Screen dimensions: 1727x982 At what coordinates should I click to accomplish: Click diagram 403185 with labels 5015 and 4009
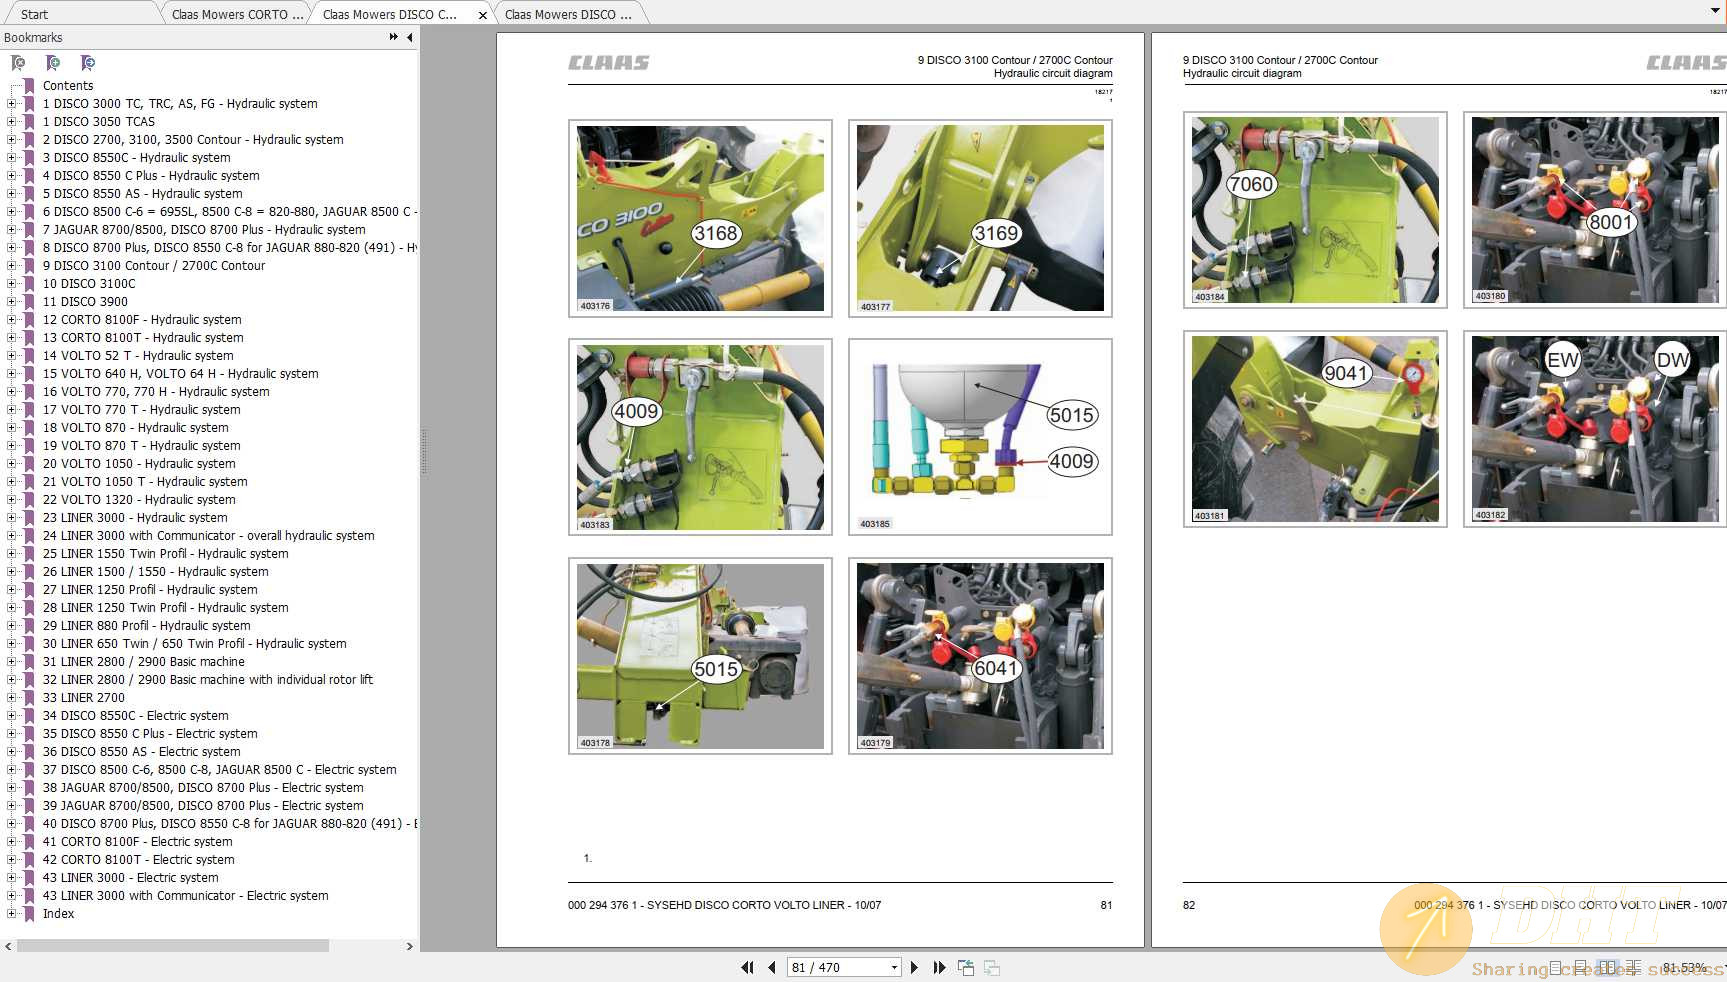coord(980,437)
